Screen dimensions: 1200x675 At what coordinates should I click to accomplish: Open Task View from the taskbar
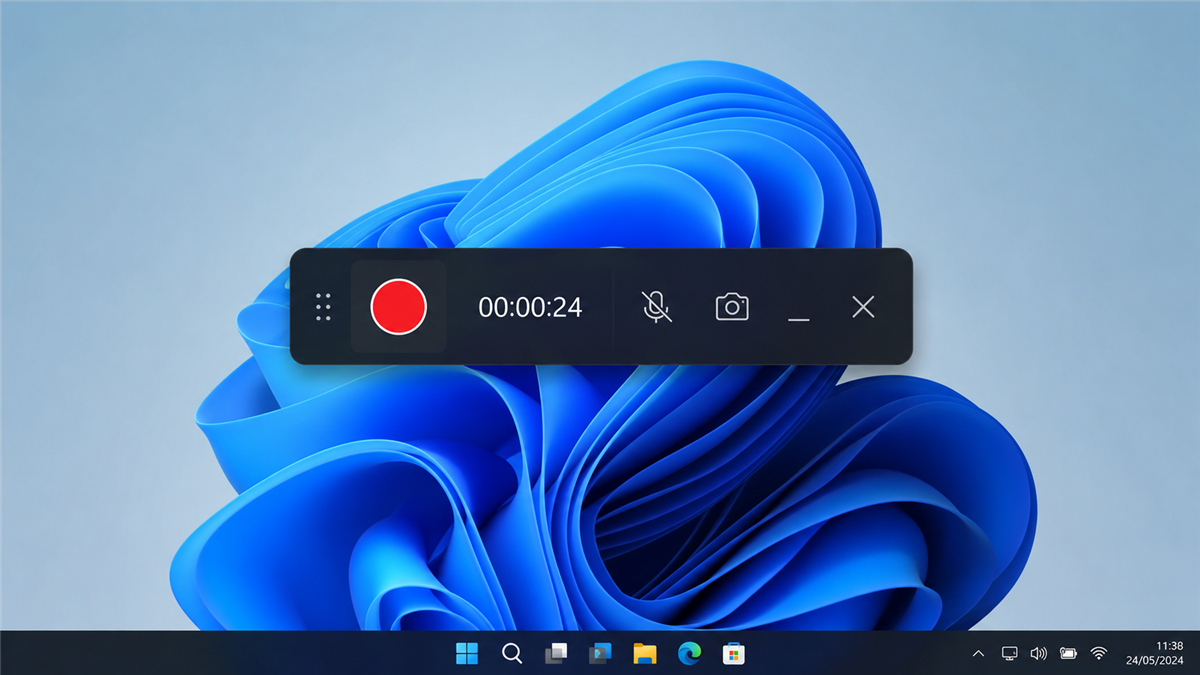[x=556, y=654]
